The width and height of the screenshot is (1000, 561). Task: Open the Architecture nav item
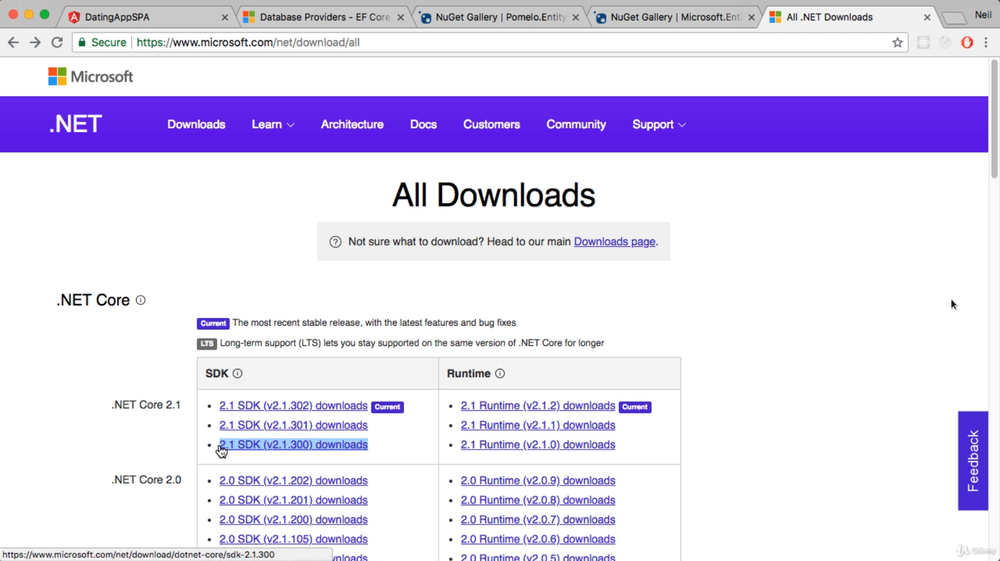(x=352, y=124)
